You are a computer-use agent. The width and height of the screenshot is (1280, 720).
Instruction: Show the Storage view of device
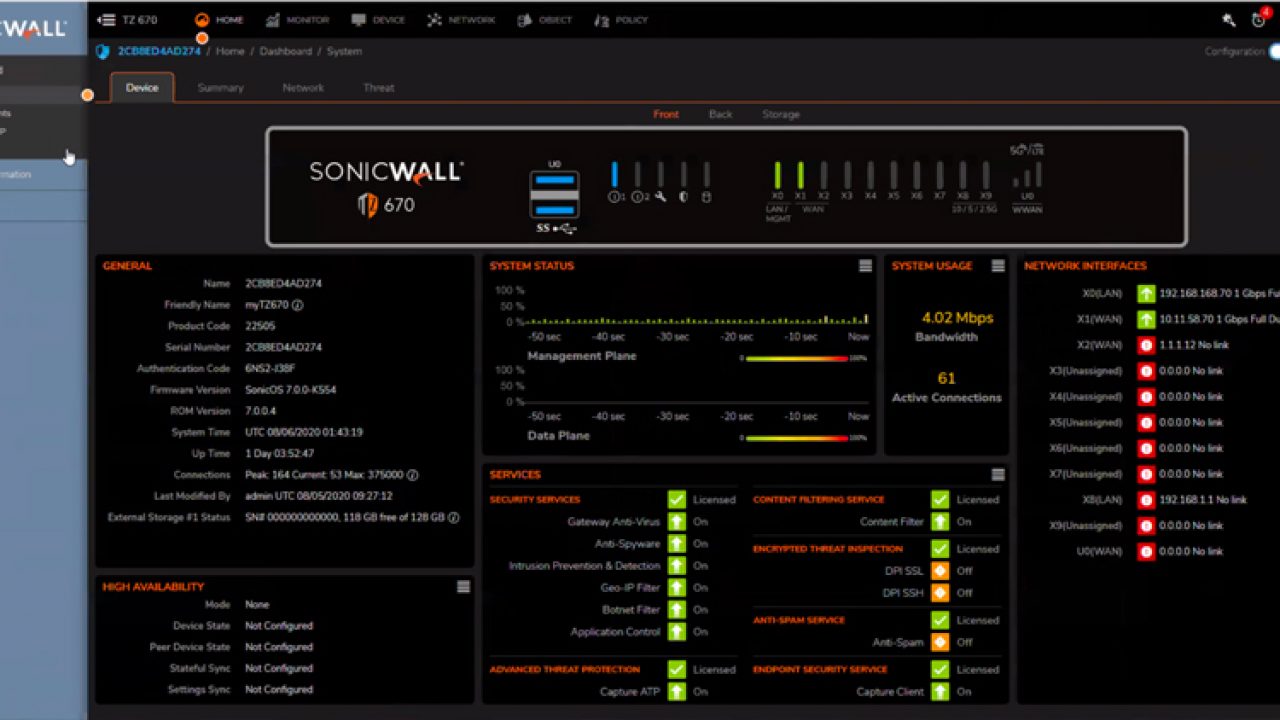click(781, 114)
